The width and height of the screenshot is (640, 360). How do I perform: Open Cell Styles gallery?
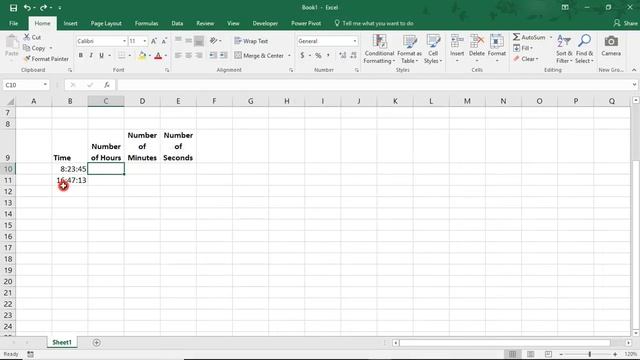coord(433,49)
